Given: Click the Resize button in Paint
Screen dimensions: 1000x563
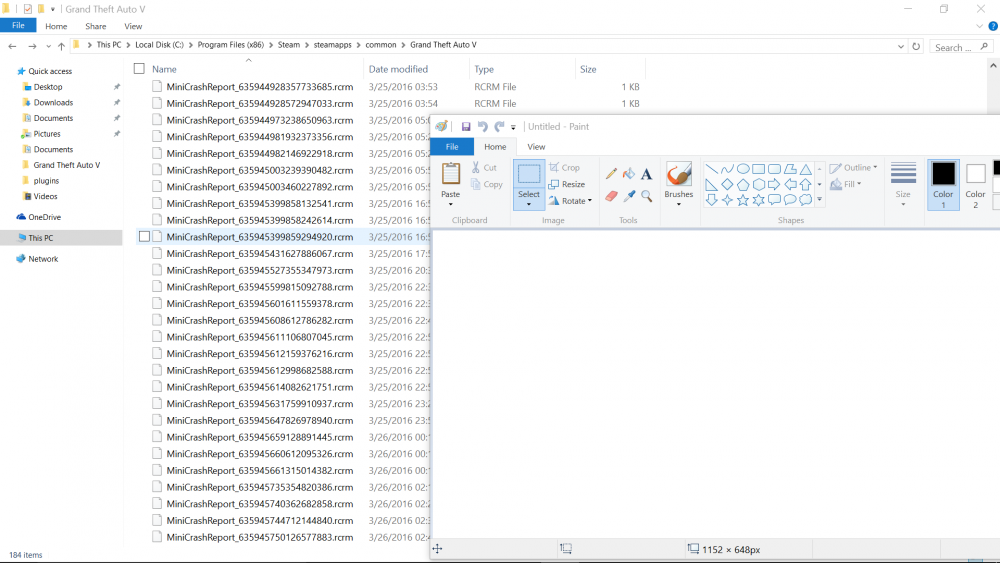Looking at the screenshot, I should (566, 184).
